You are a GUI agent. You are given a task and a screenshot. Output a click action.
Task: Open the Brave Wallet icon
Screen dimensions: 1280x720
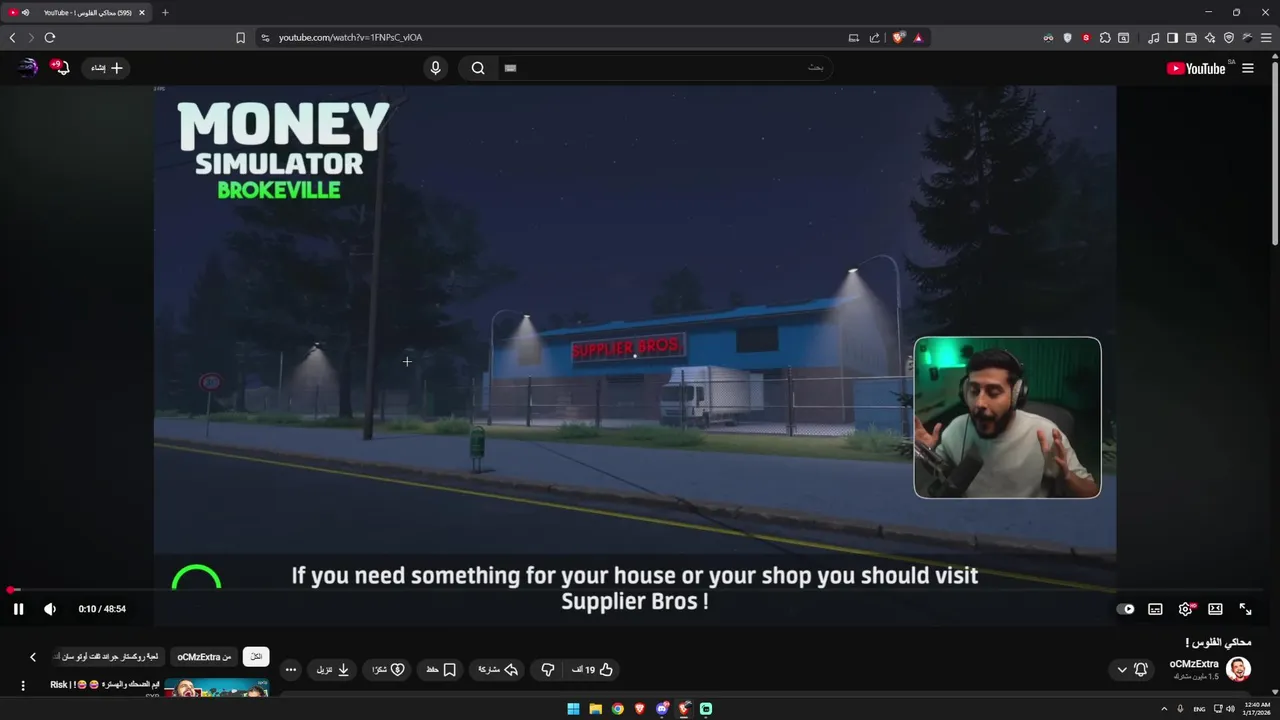(x=1191, y=38)
